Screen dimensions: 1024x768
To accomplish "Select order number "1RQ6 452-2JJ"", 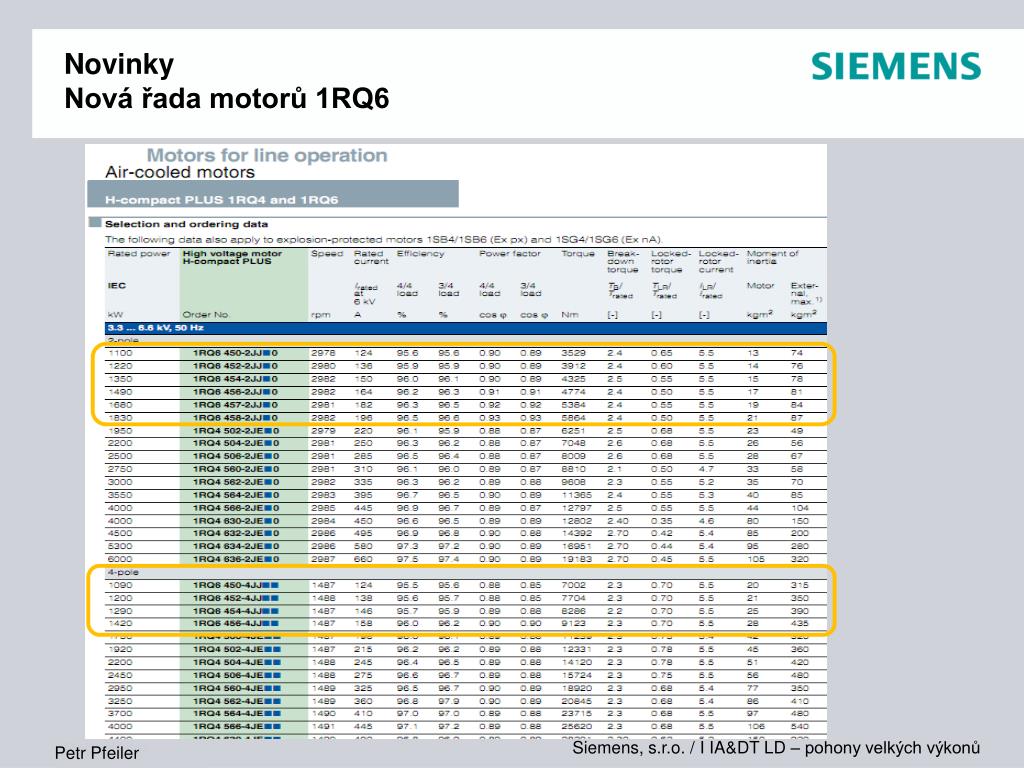I will tap(236, 366).
